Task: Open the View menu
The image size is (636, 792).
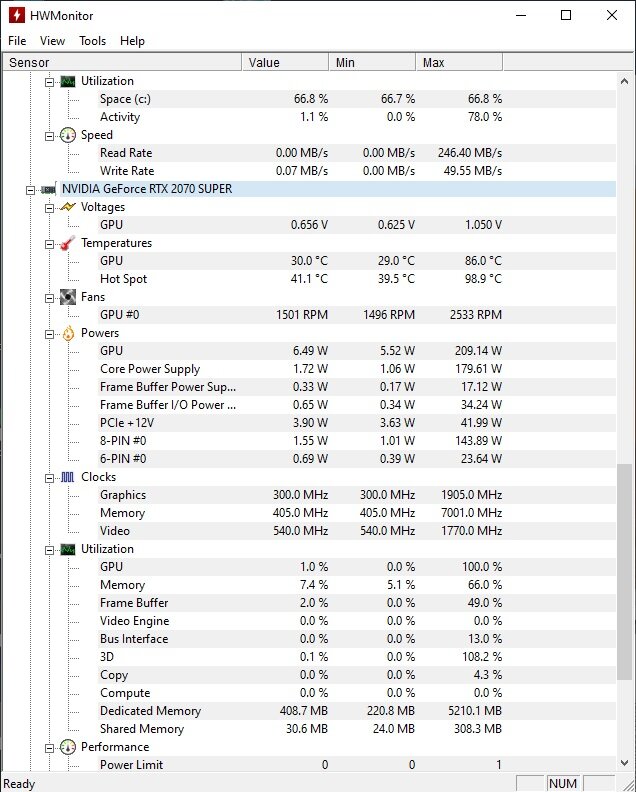Action: pyautogui.click(x=52, y=41)
